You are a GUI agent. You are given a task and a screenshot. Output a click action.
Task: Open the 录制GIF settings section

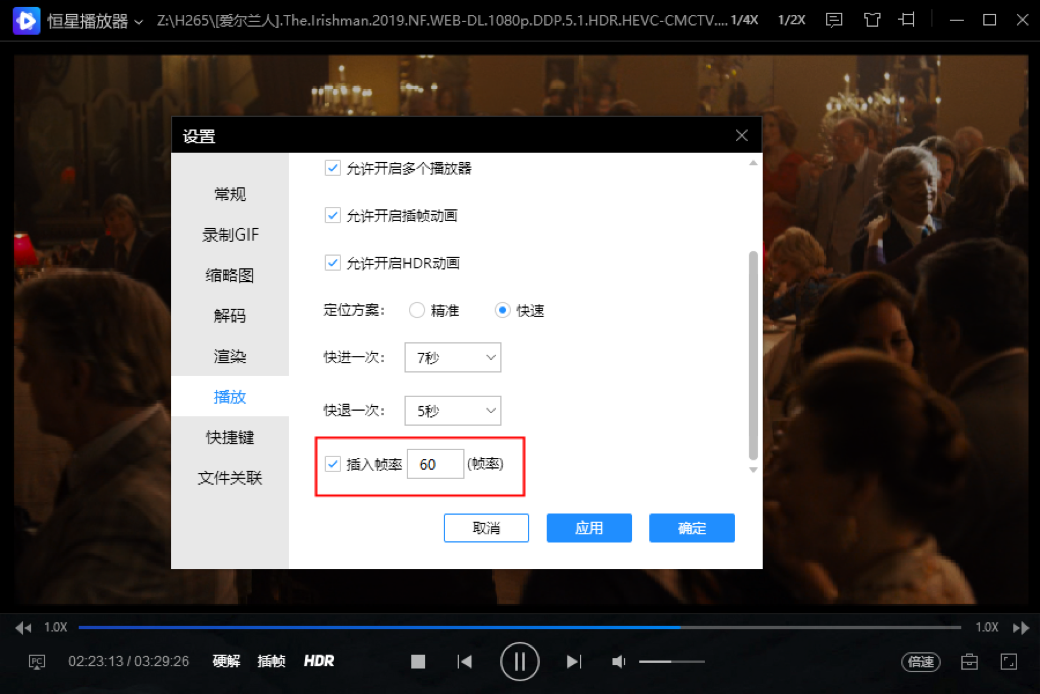point(230,234)
